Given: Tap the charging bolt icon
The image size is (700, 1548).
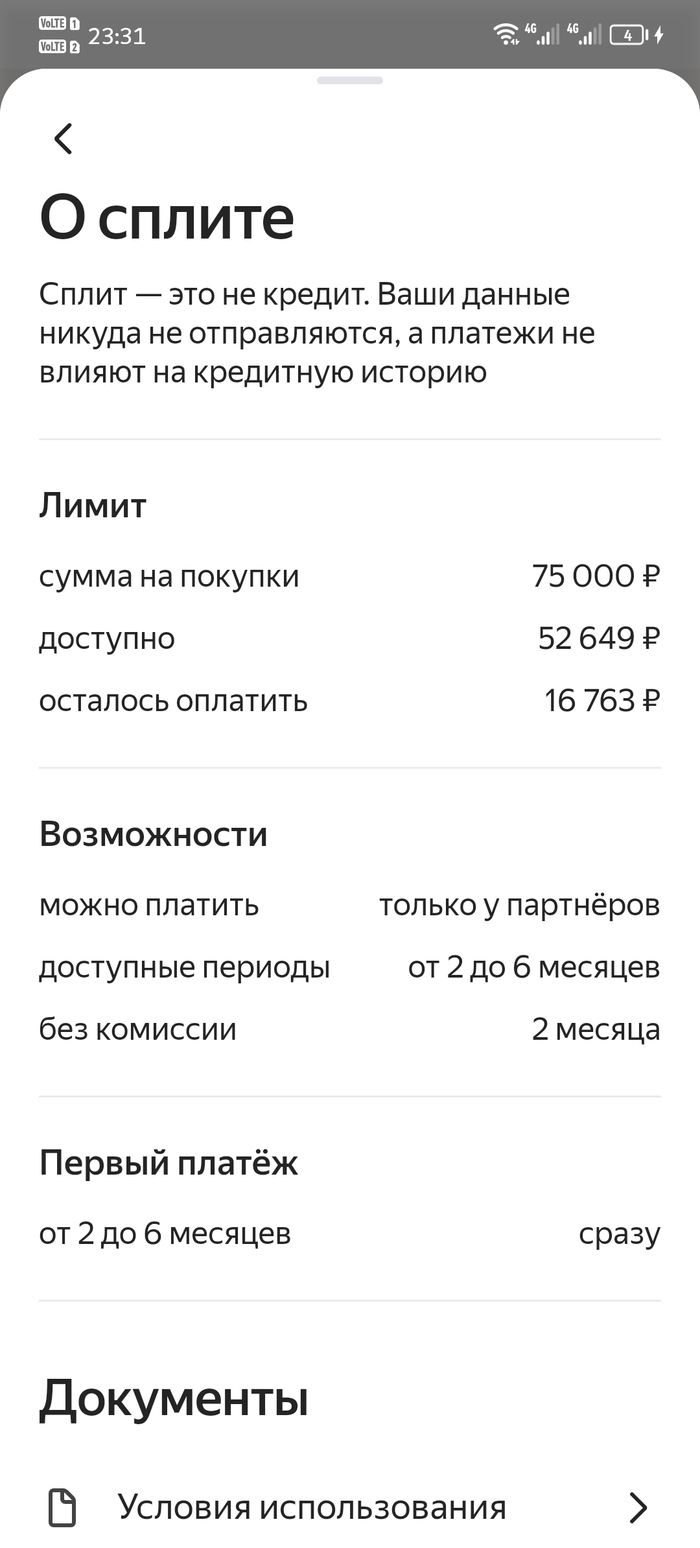Looking at the screenshot, I should 659,35.
